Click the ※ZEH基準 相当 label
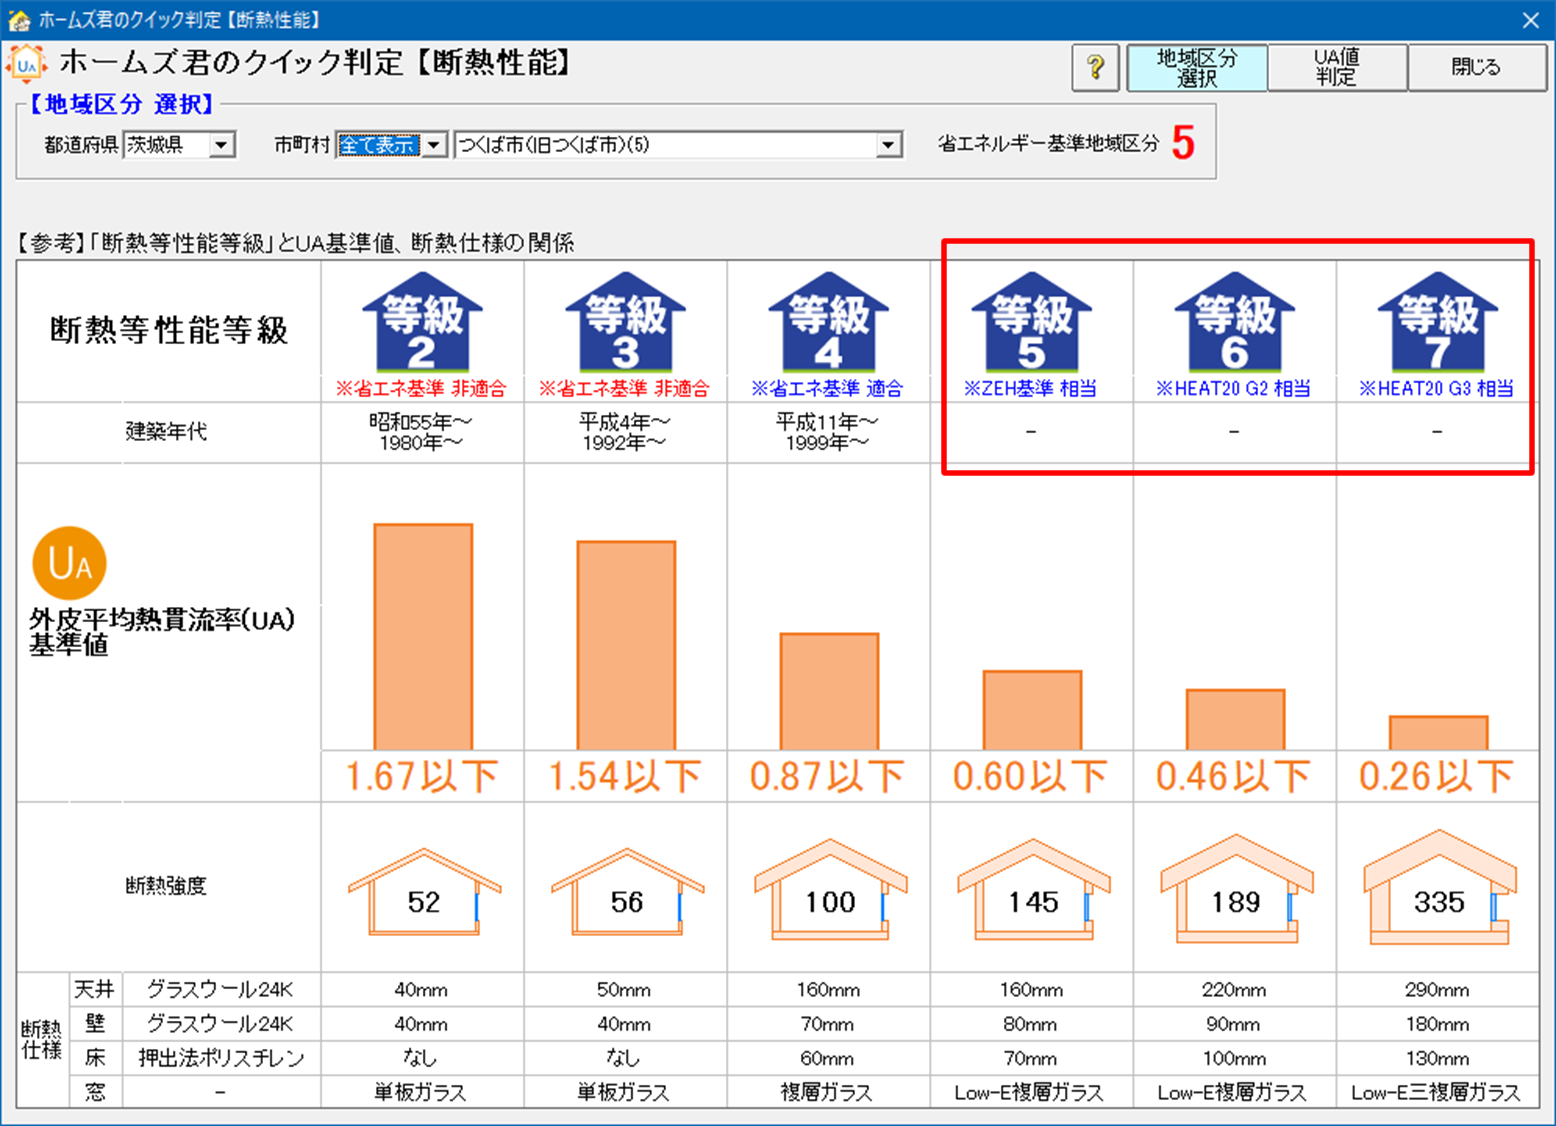The height and width of the screenshot is (1126, 1556). coord(1030,389)
